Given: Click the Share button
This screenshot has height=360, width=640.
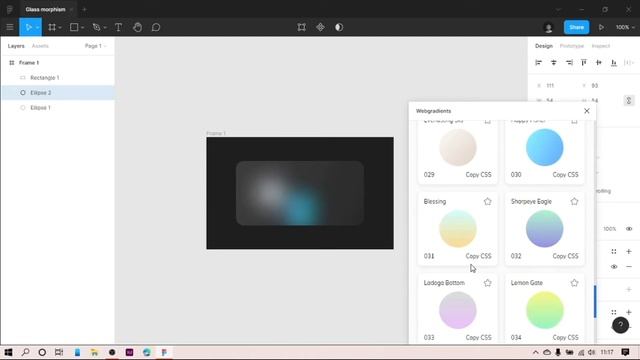Looking at the screenshot, I should [x=576, y=27].
